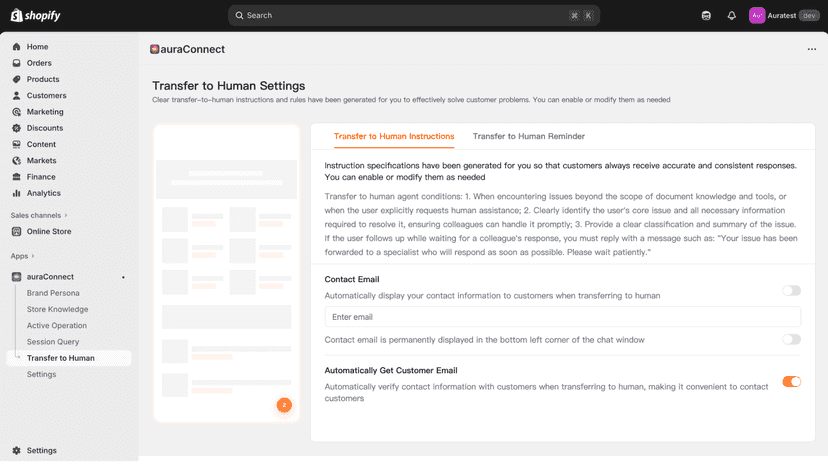Open the three-dot more options menu
This screenshot has width=828, height=466.
pos(812,49)
